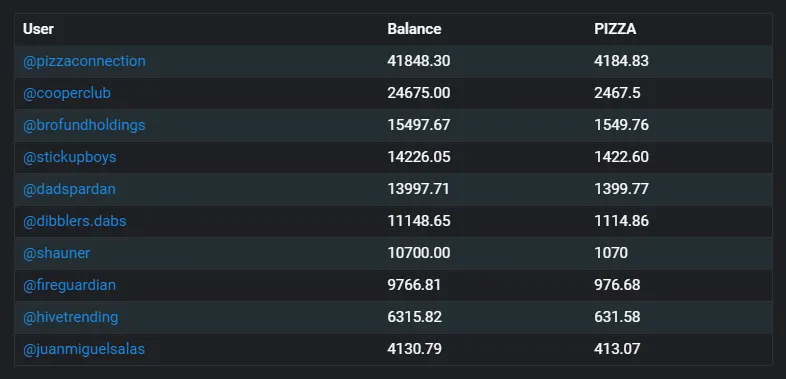Open the @dibblers.dabs profile link
The height and width of the screenshot is (379, 786).
[75, 221]
